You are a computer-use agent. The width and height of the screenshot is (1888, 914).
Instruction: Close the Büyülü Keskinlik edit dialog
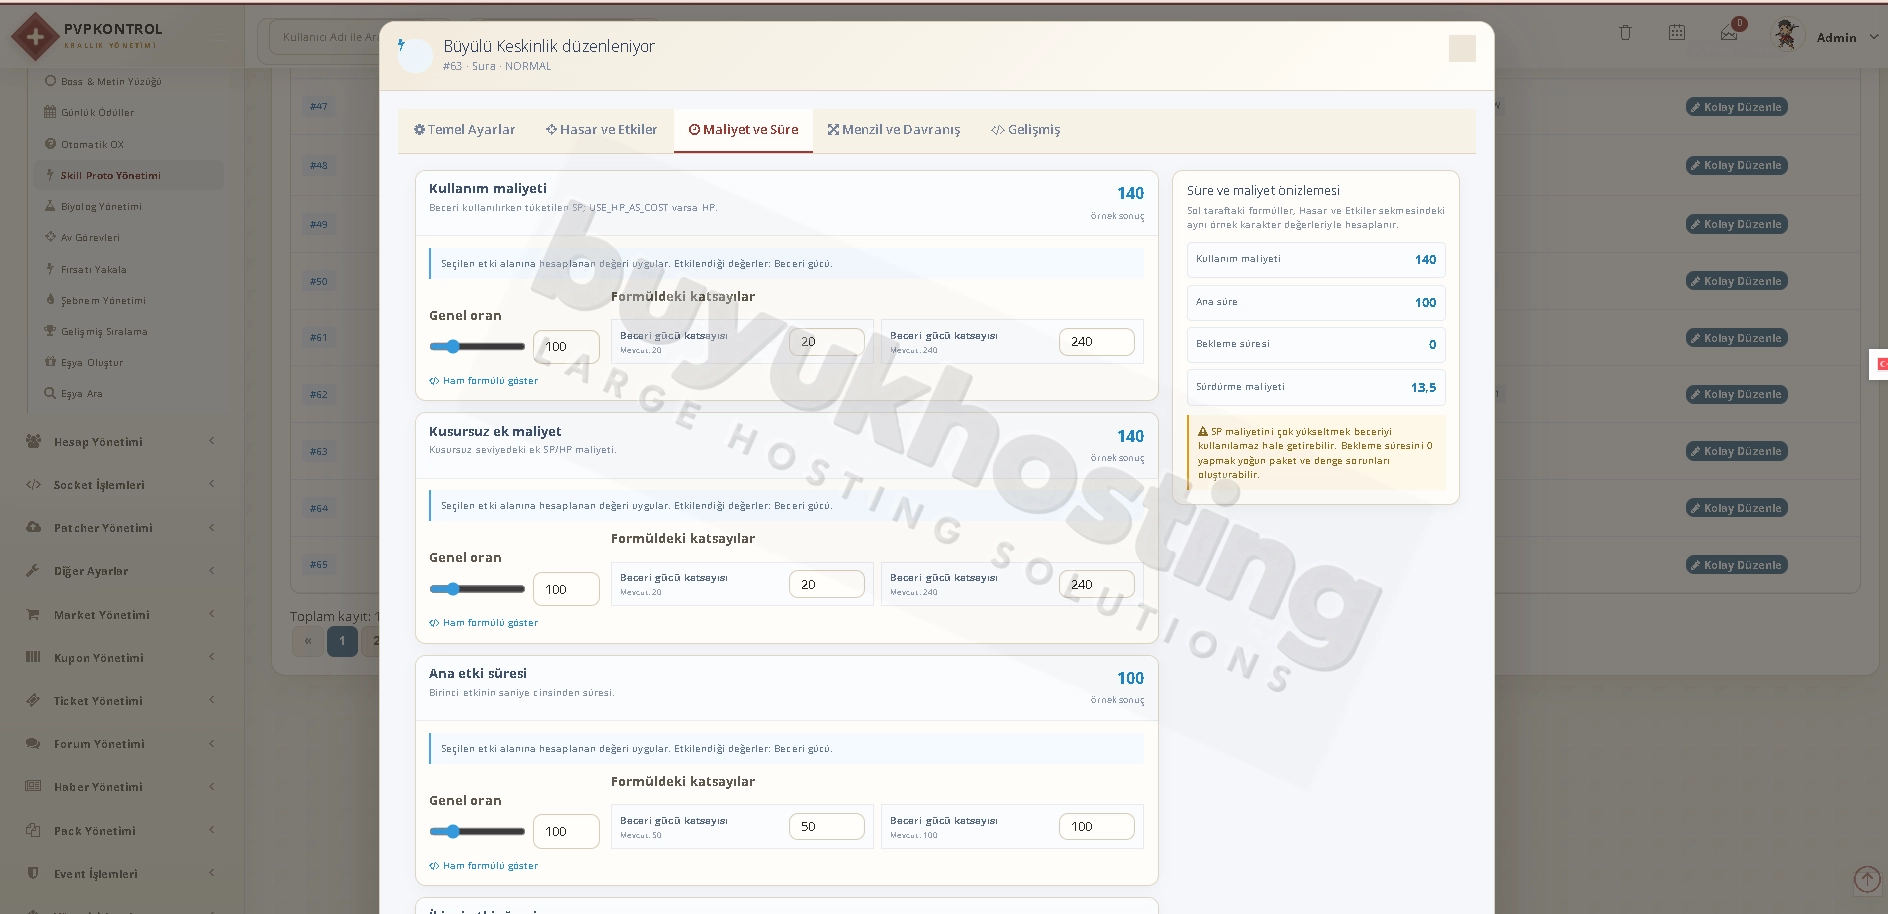click(x=1462, y=48)
